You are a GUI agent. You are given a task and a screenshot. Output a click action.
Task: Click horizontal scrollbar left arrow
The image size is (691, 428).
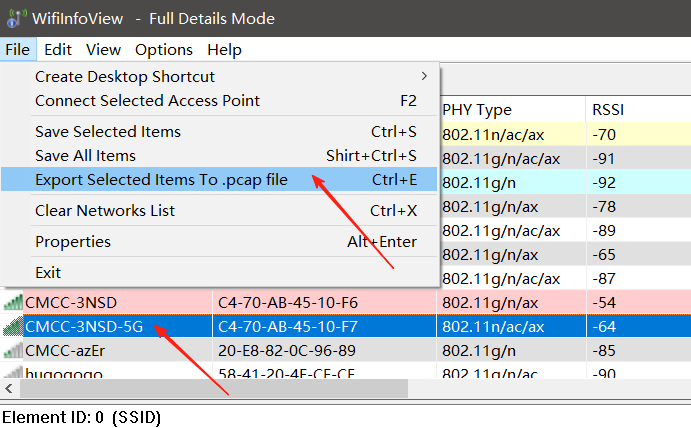(x=9, y=389)
